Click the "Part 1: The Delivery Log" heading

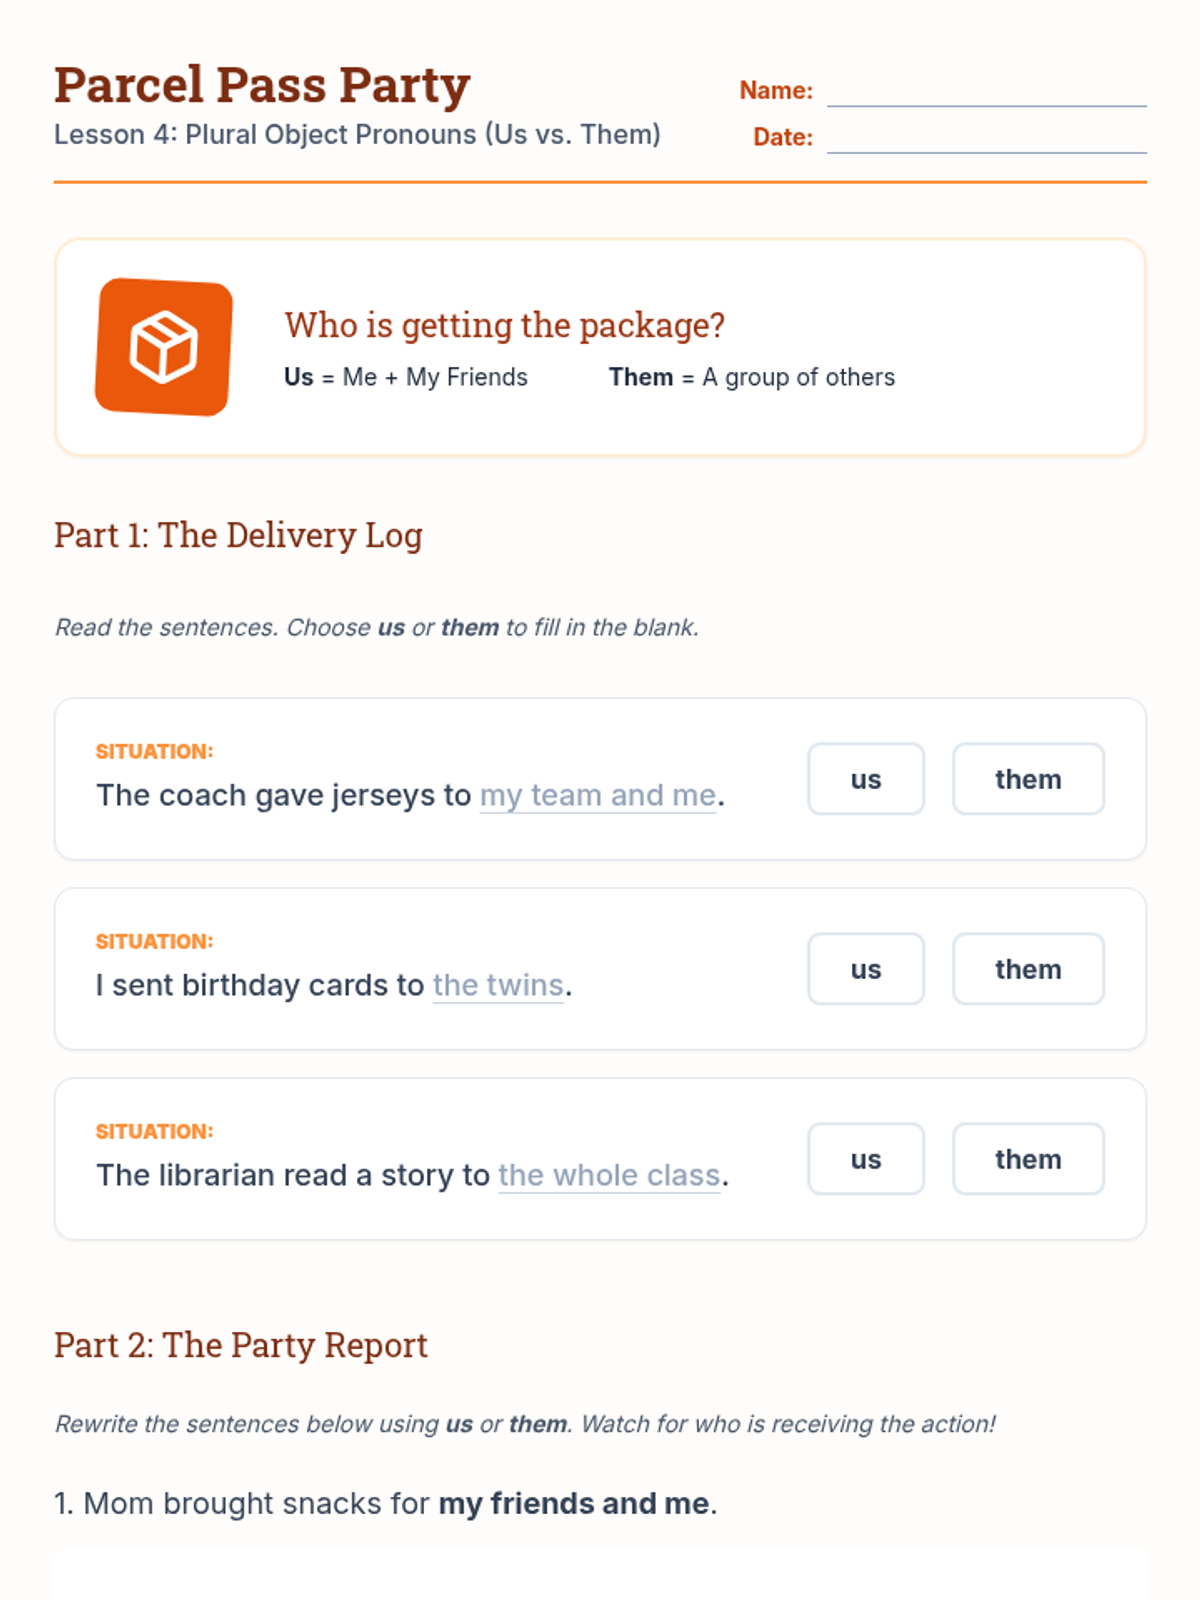click(238, 535)
